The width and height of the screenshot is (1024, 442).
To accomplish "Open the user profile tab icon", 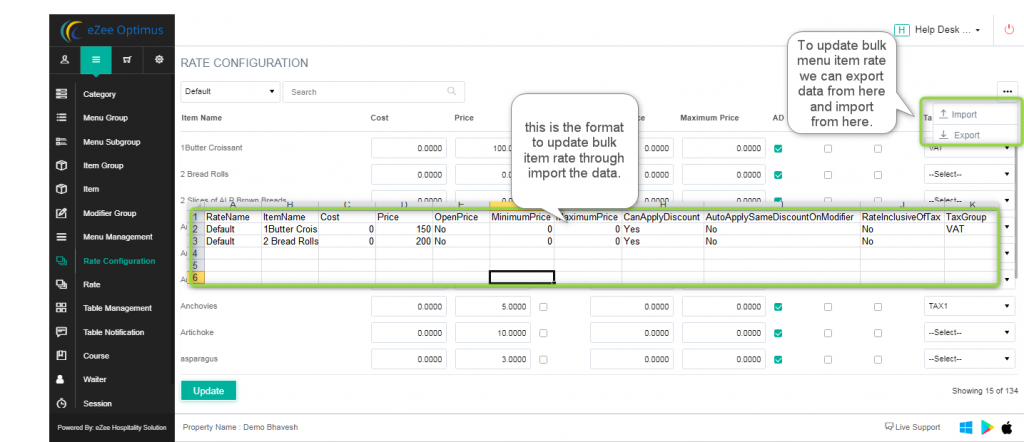I will pyautogui.click(x=65, y=59).
